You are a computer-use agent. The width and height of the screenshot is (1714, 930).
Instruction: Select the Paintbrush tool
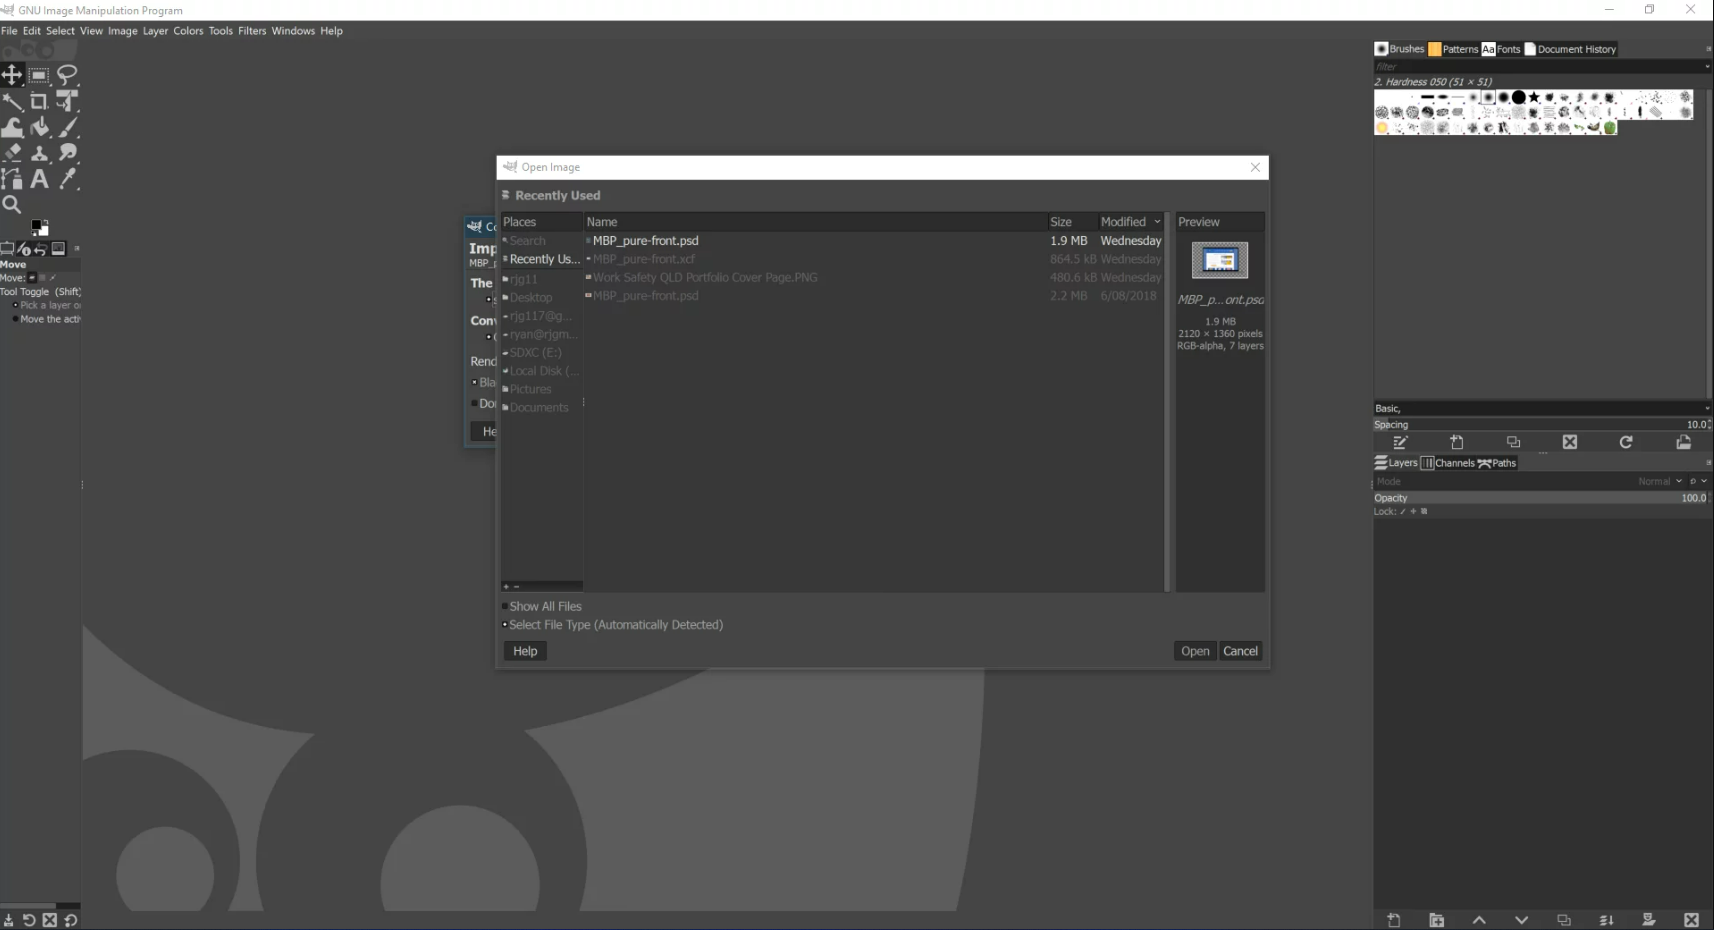67,127
